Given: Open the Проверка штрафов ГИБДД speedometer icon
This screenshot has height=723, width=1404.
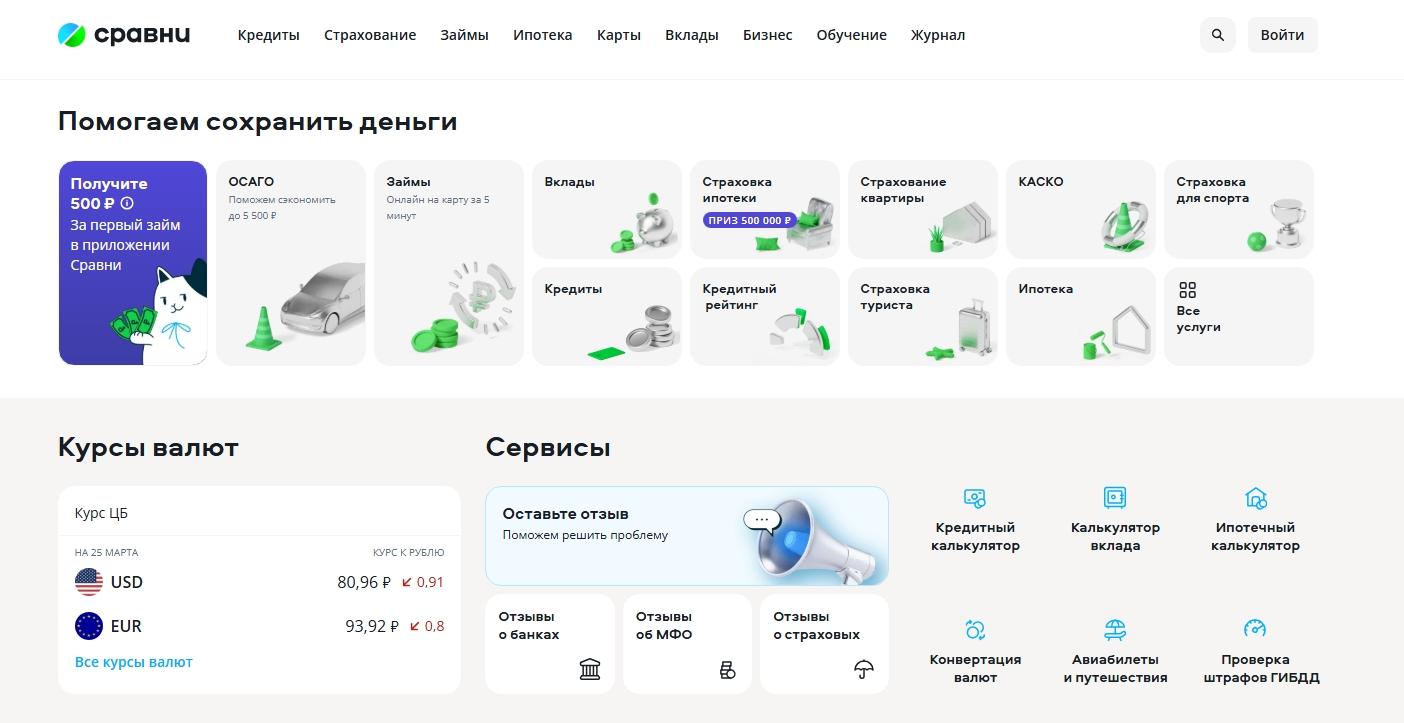Looking at the screenshot, I should (1255, 629).
